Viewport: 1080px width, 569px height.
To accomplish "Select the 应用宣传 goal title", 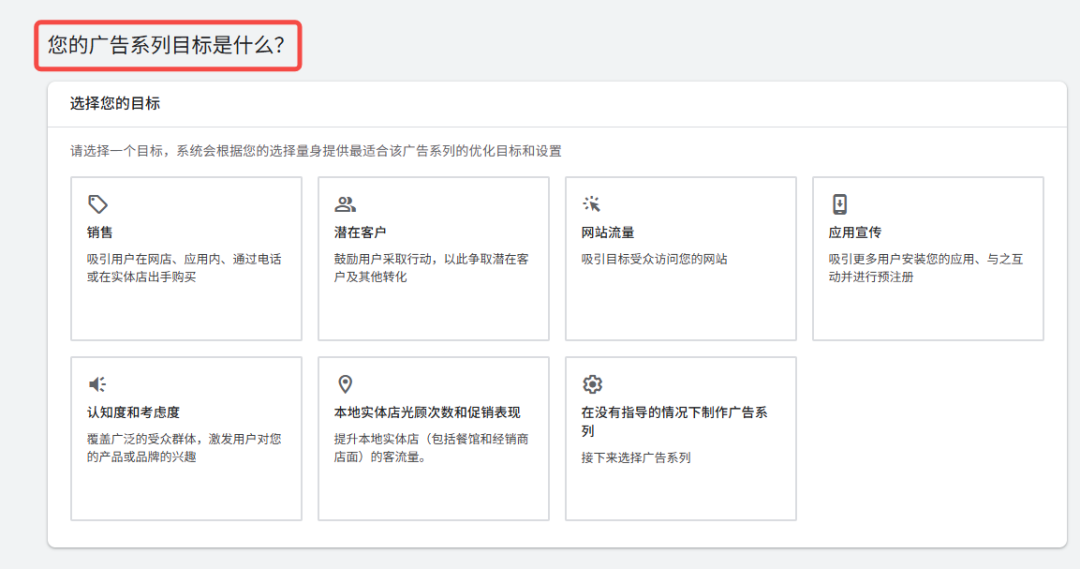I will click(x=855, y=233).
